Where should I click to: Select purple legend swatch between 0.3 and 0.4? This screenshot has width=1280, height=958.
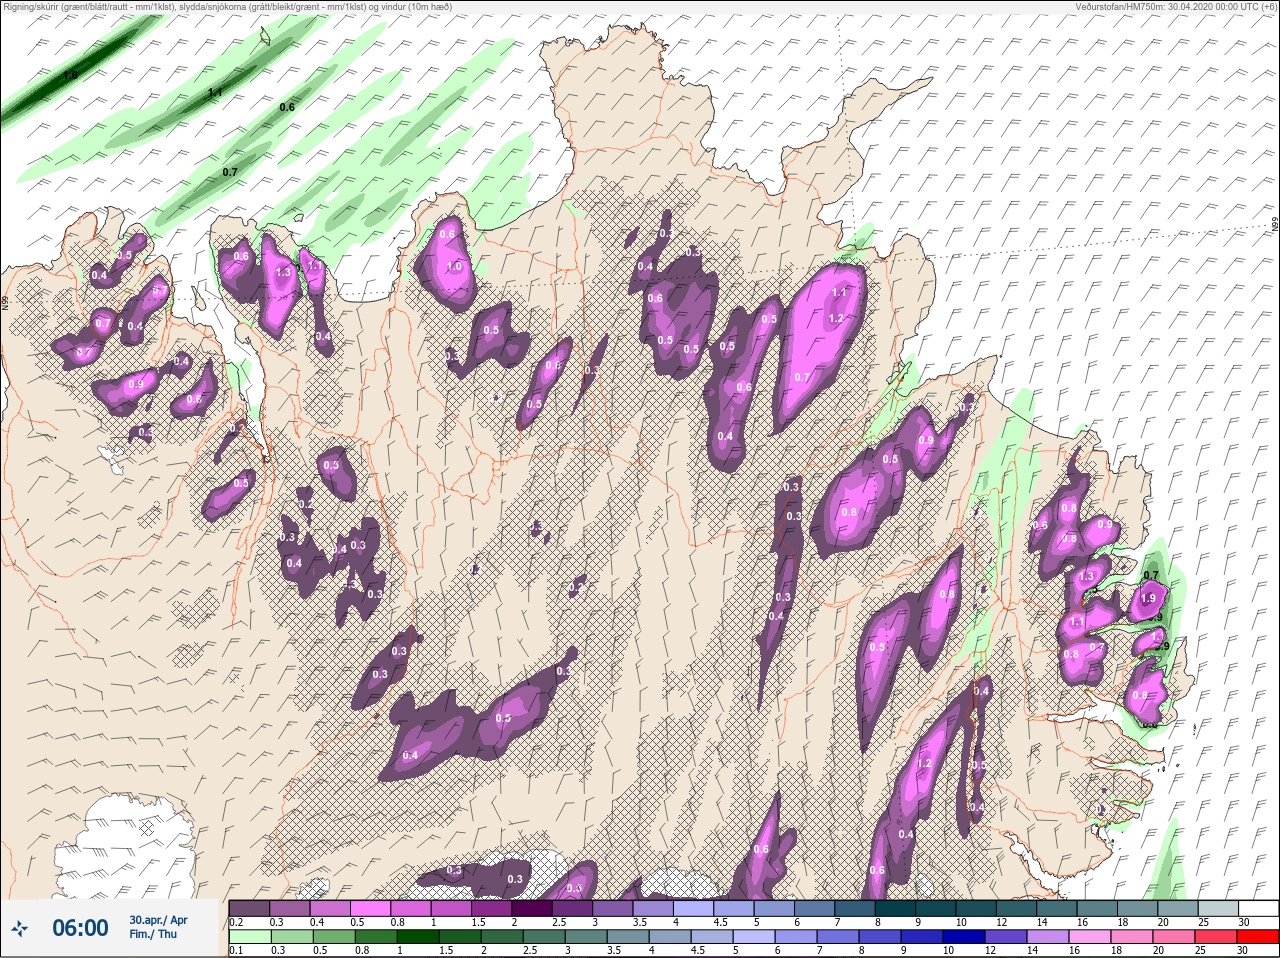pyautogui.click(x=290, y=908)
